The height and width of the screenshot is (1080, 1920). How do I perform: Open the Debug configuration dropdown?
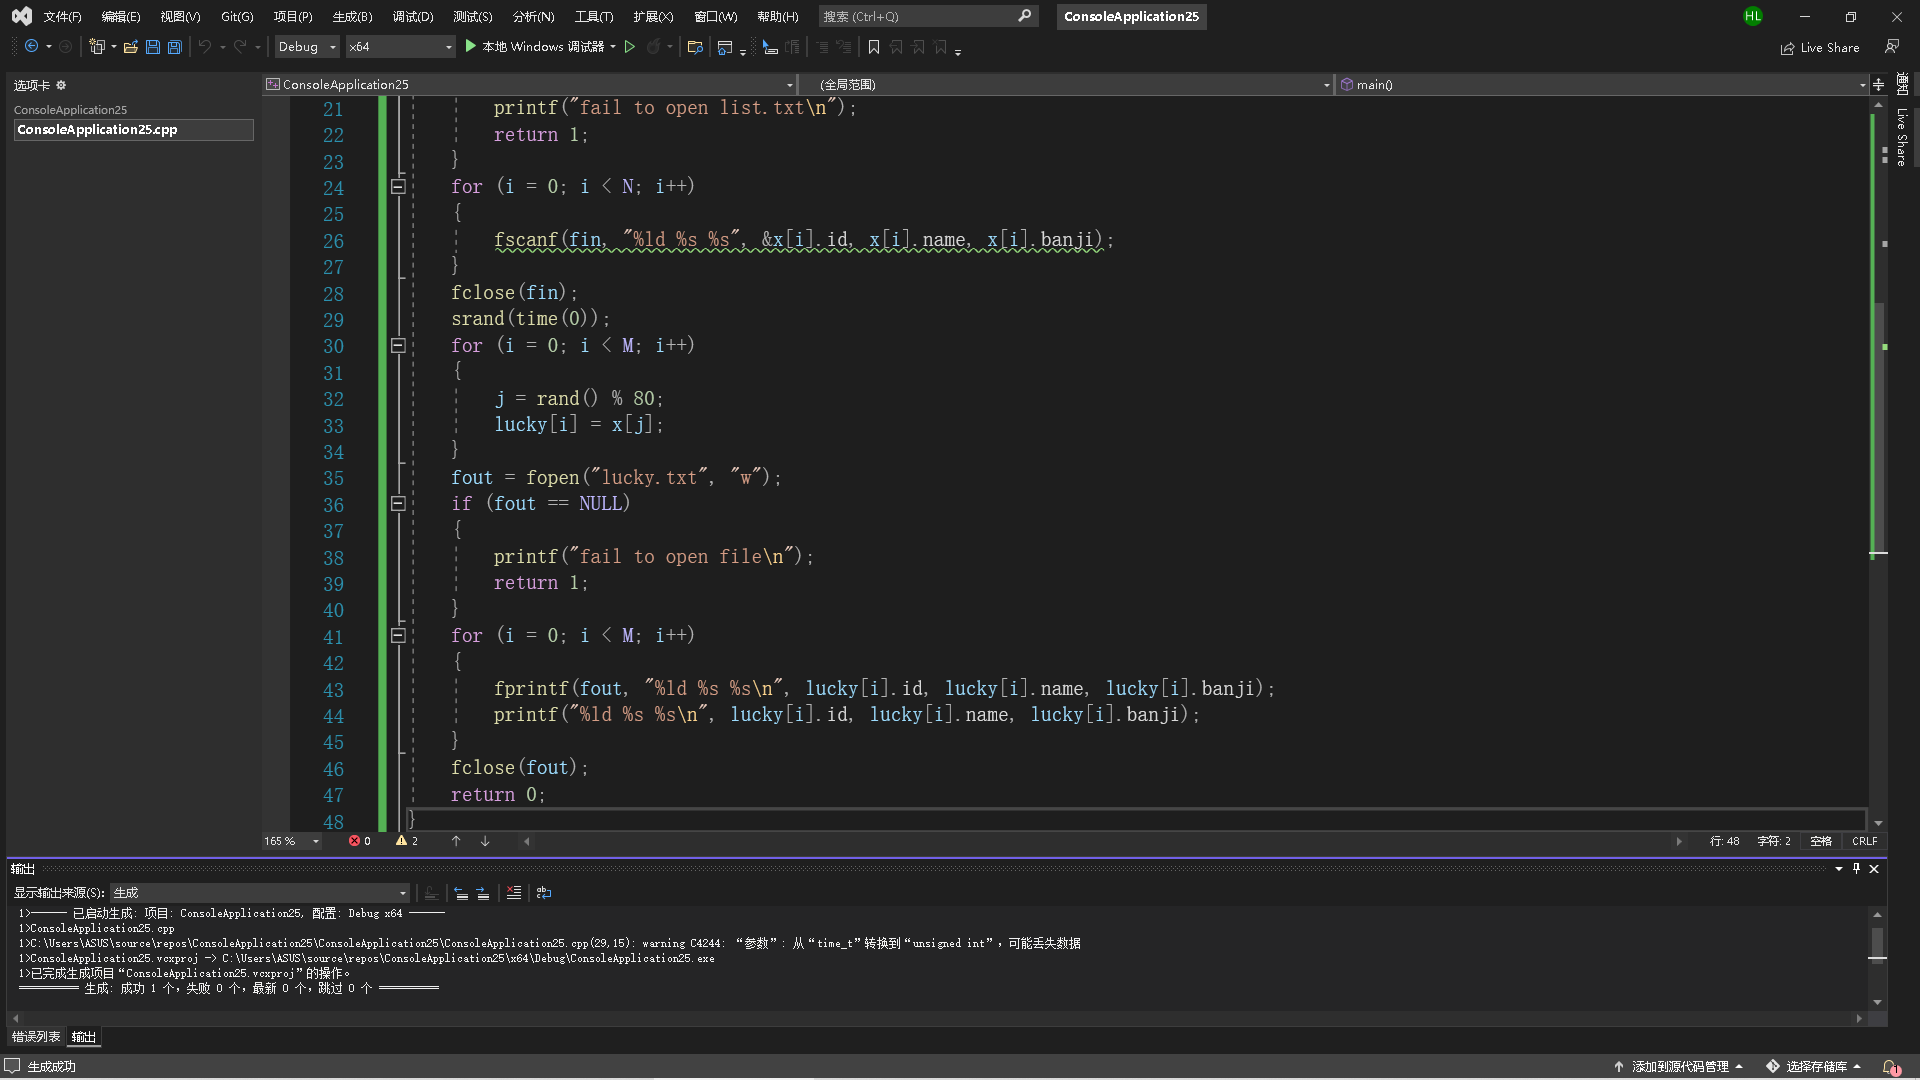tap(307, 47)
